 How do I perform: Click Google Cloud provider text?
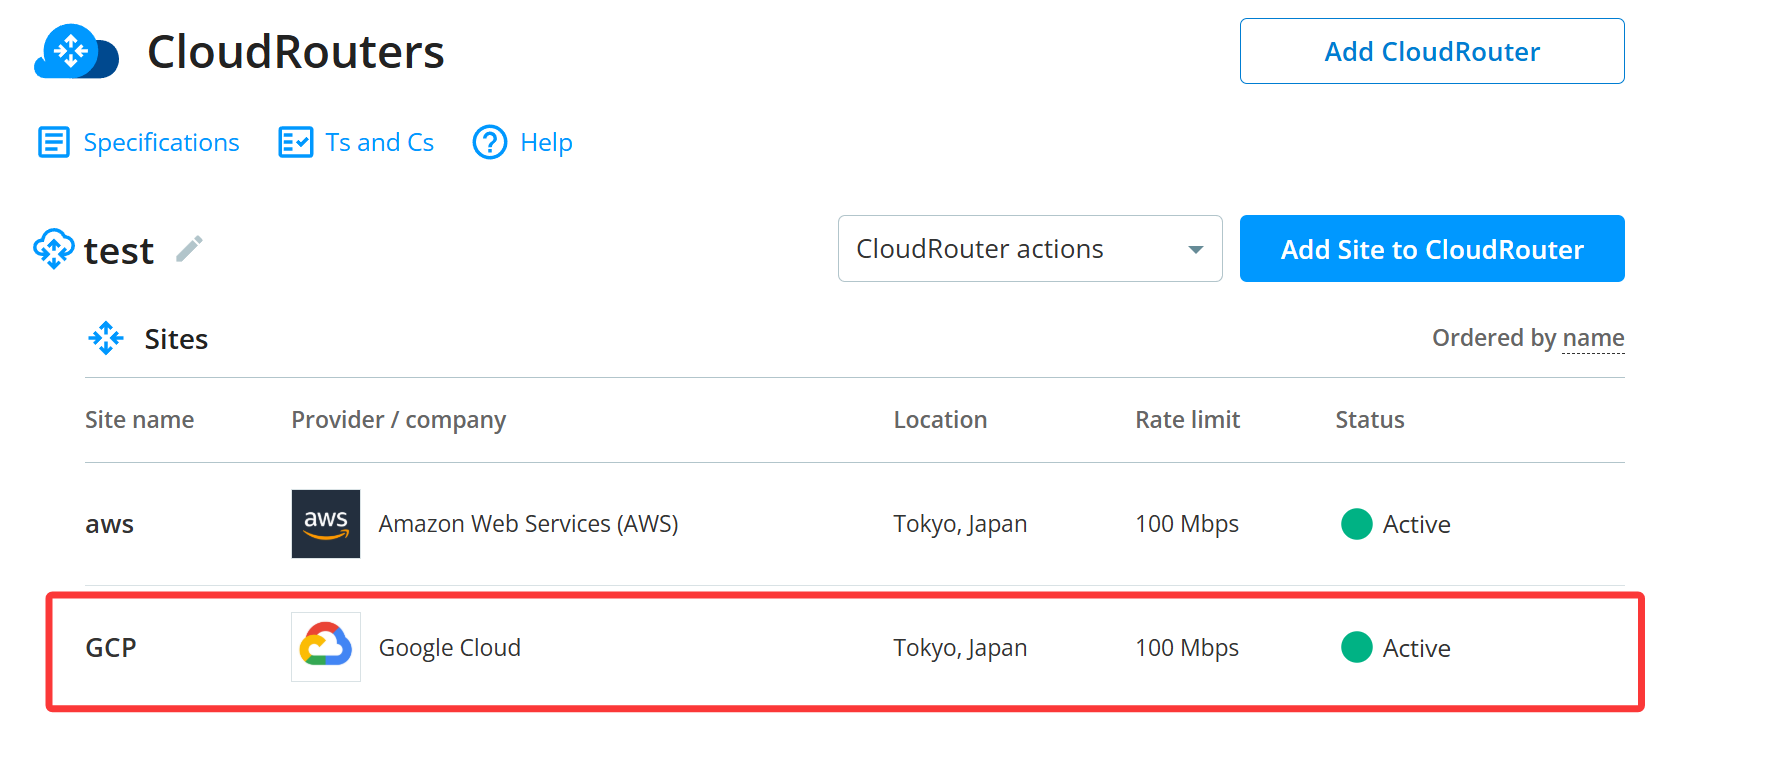tap(450, 648)
